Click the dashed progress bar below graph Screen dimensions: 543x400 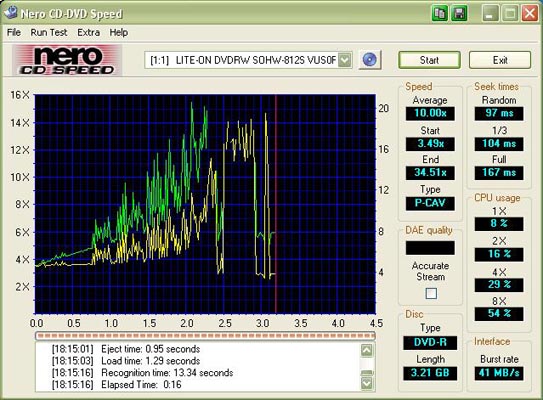click(x=205, y=336)
